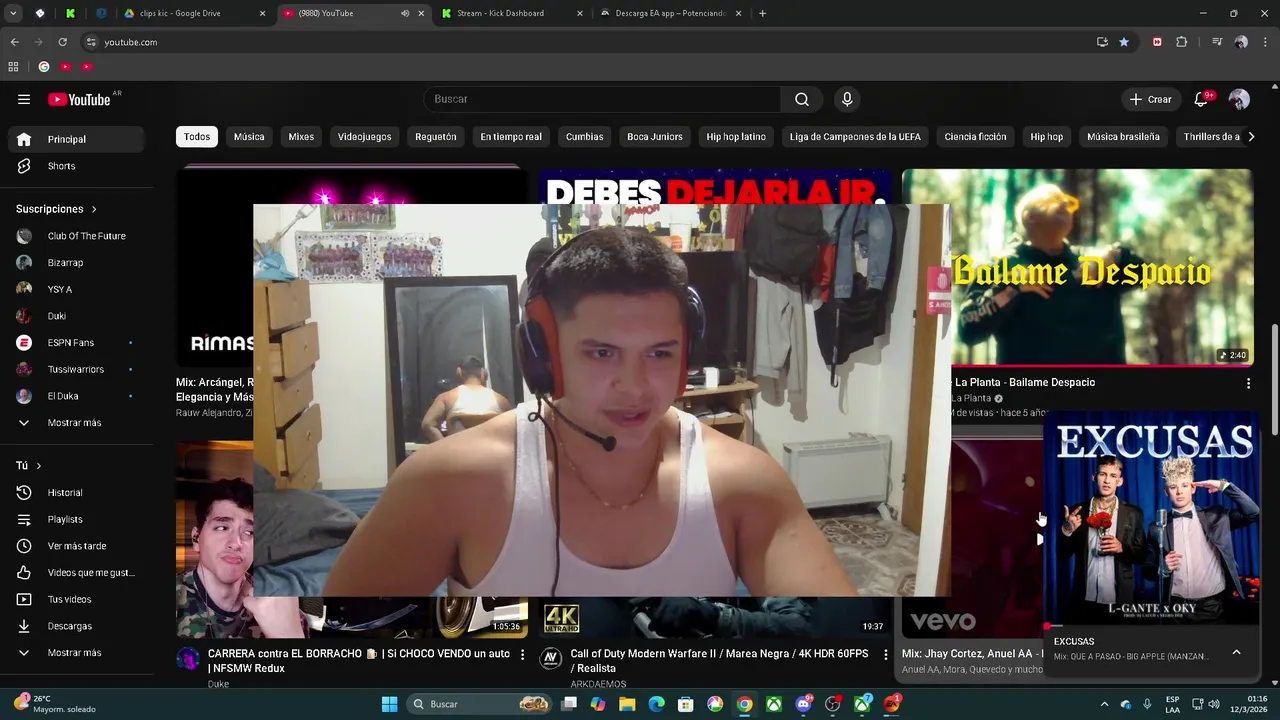Open the notifications bell
Image resolution: width=1280 pixels, height=720 pixels.
pyautogui.click(x=1201, y=99)
